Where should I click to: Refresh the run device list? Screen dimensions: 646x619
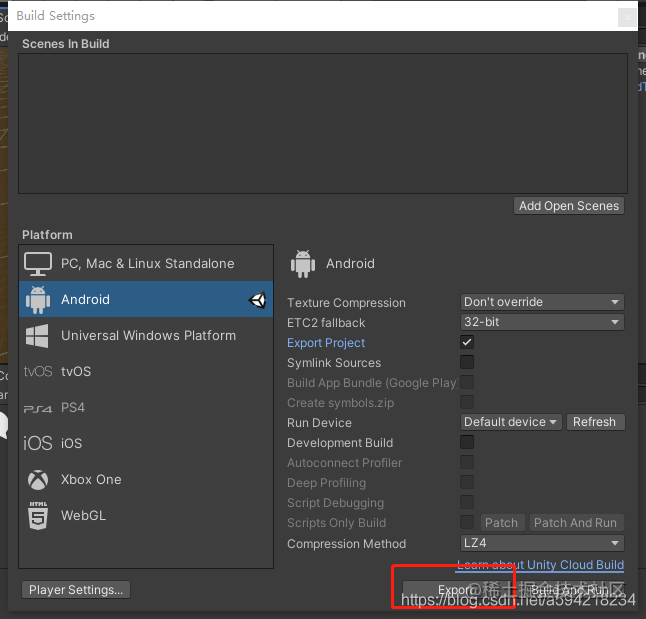(x=595, y=422)
